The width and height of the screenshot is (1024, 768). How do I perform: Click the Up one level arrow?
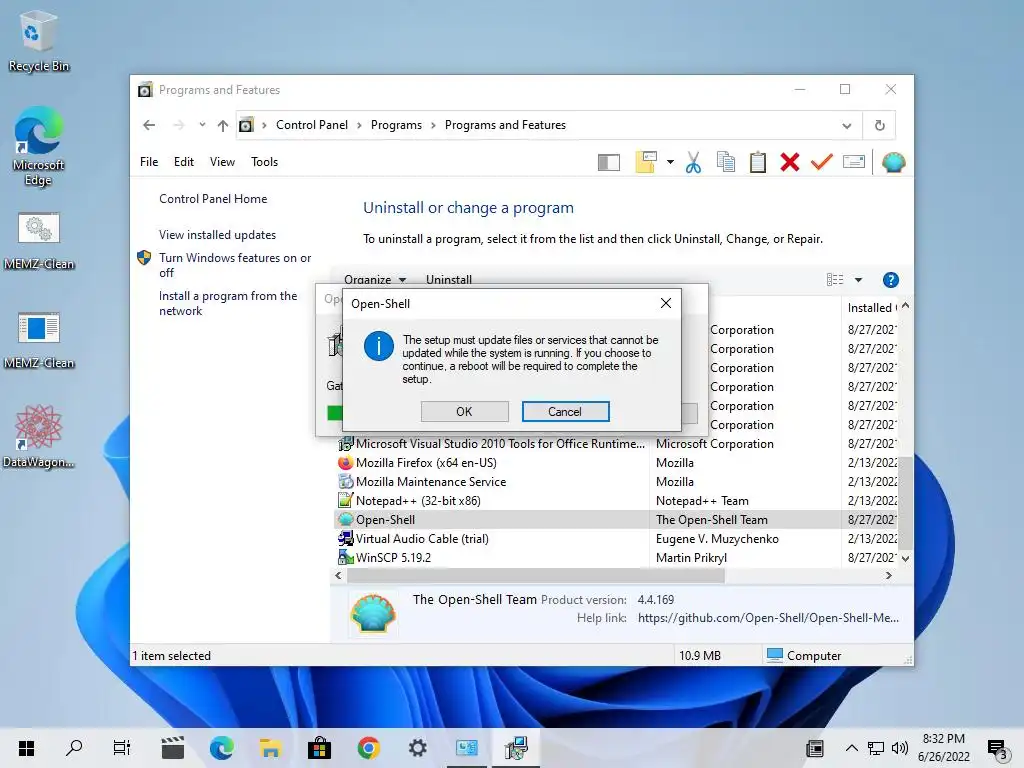click(x=223, y=125)
